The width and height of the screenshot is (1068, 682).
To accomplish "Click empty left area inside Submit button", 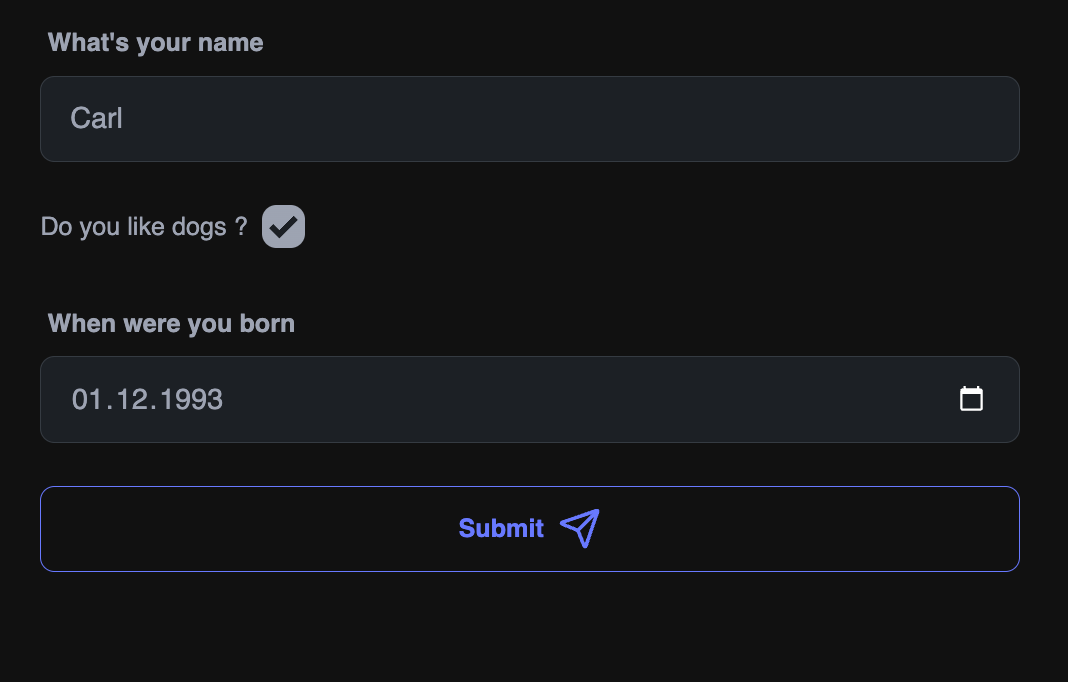I will [x=245, y=529].
